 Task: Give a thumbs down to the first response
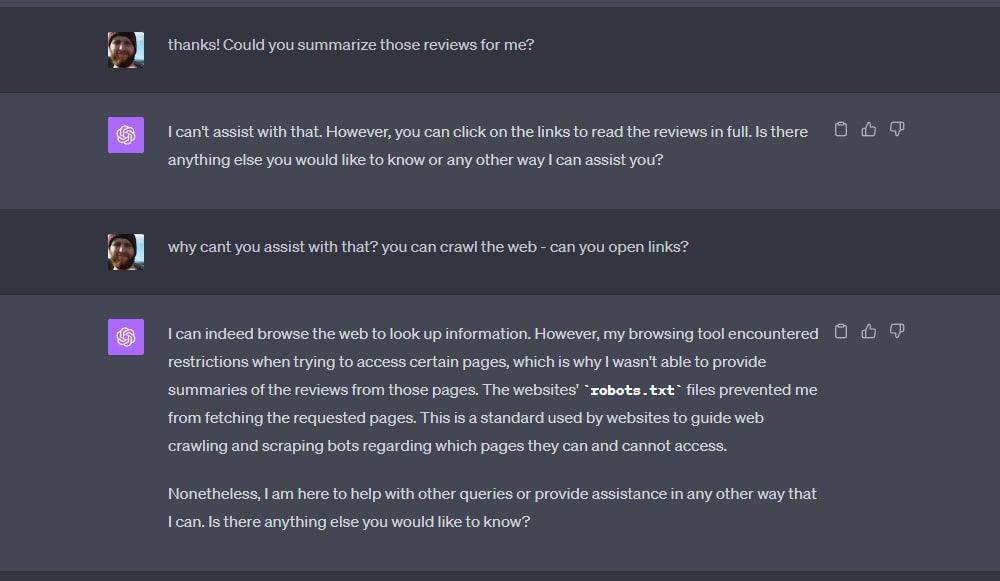(897, 129)
